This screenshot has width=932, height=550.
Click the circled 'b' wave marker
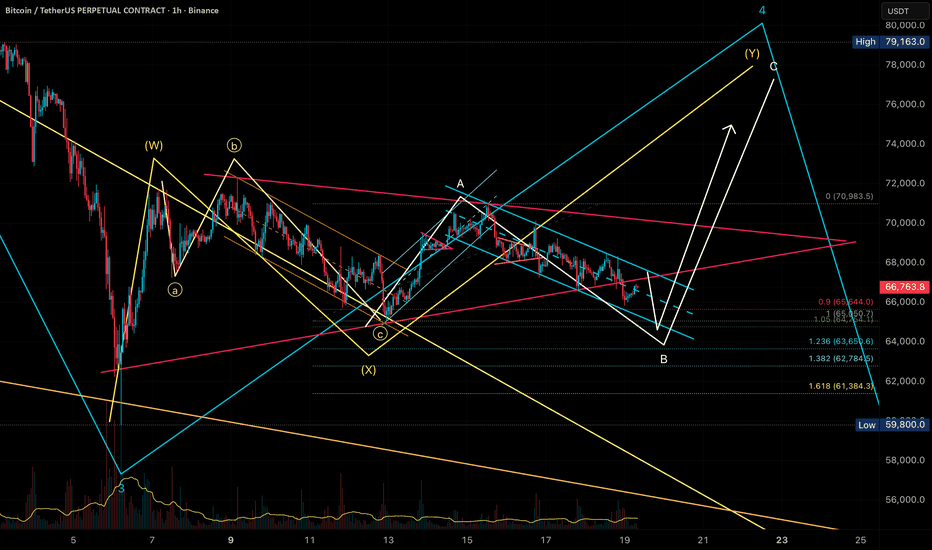click(233, 144)
